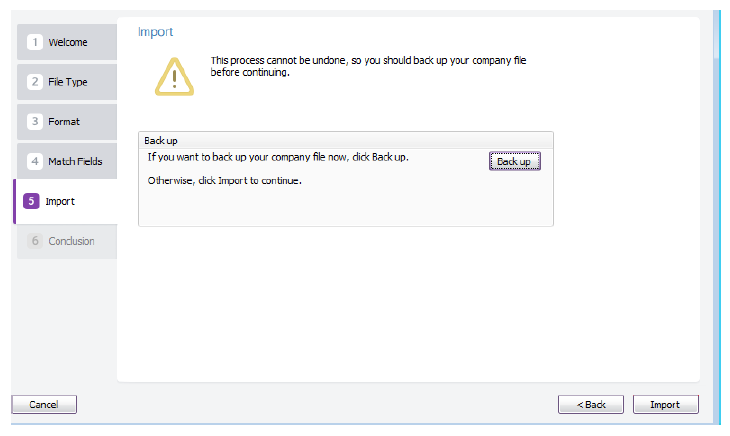
Task: Select step number 2 badge
Action: [34, 82]
